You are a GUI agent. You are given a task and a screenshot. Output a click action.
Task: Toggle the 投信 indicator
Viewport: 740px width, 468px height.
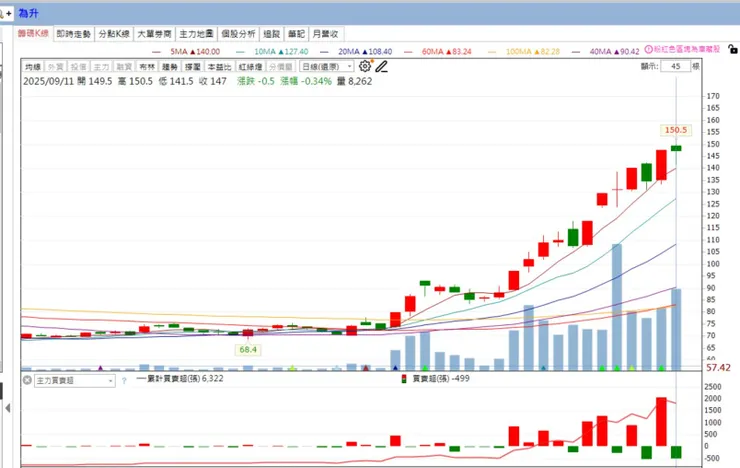point(78,67)
